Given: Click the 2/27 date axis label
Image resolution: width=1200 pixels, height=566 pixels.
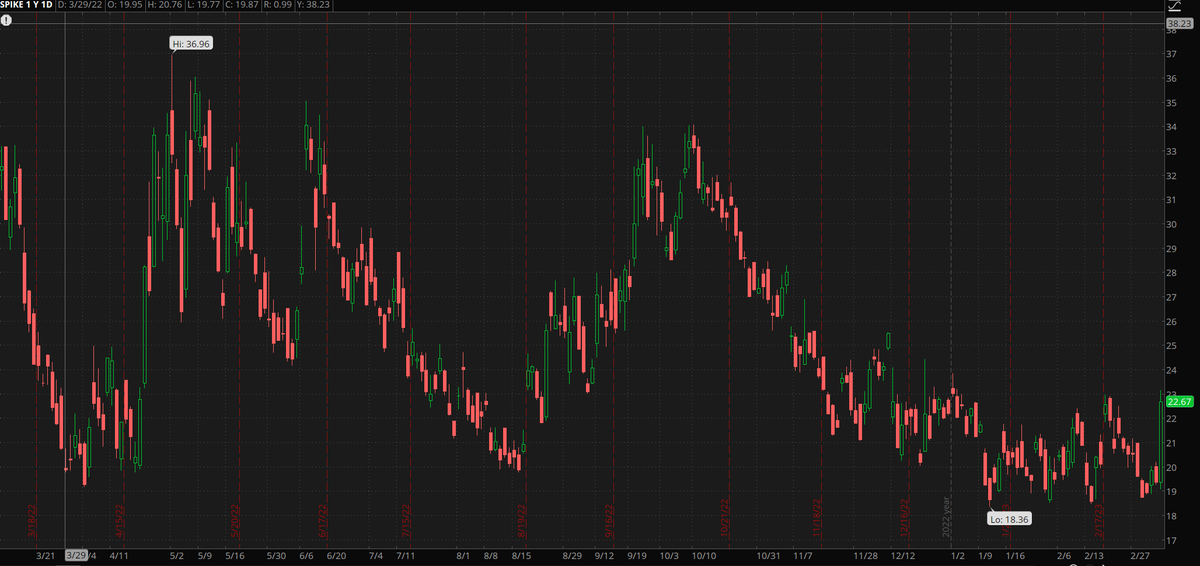Looking at the screenshot, I should point(1138,555).
